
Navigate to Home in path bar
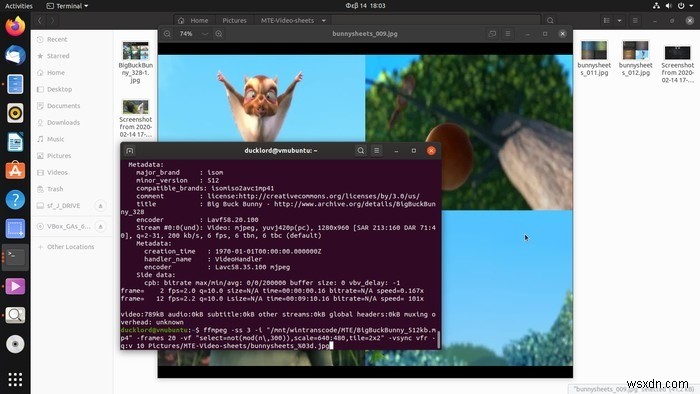193,21
